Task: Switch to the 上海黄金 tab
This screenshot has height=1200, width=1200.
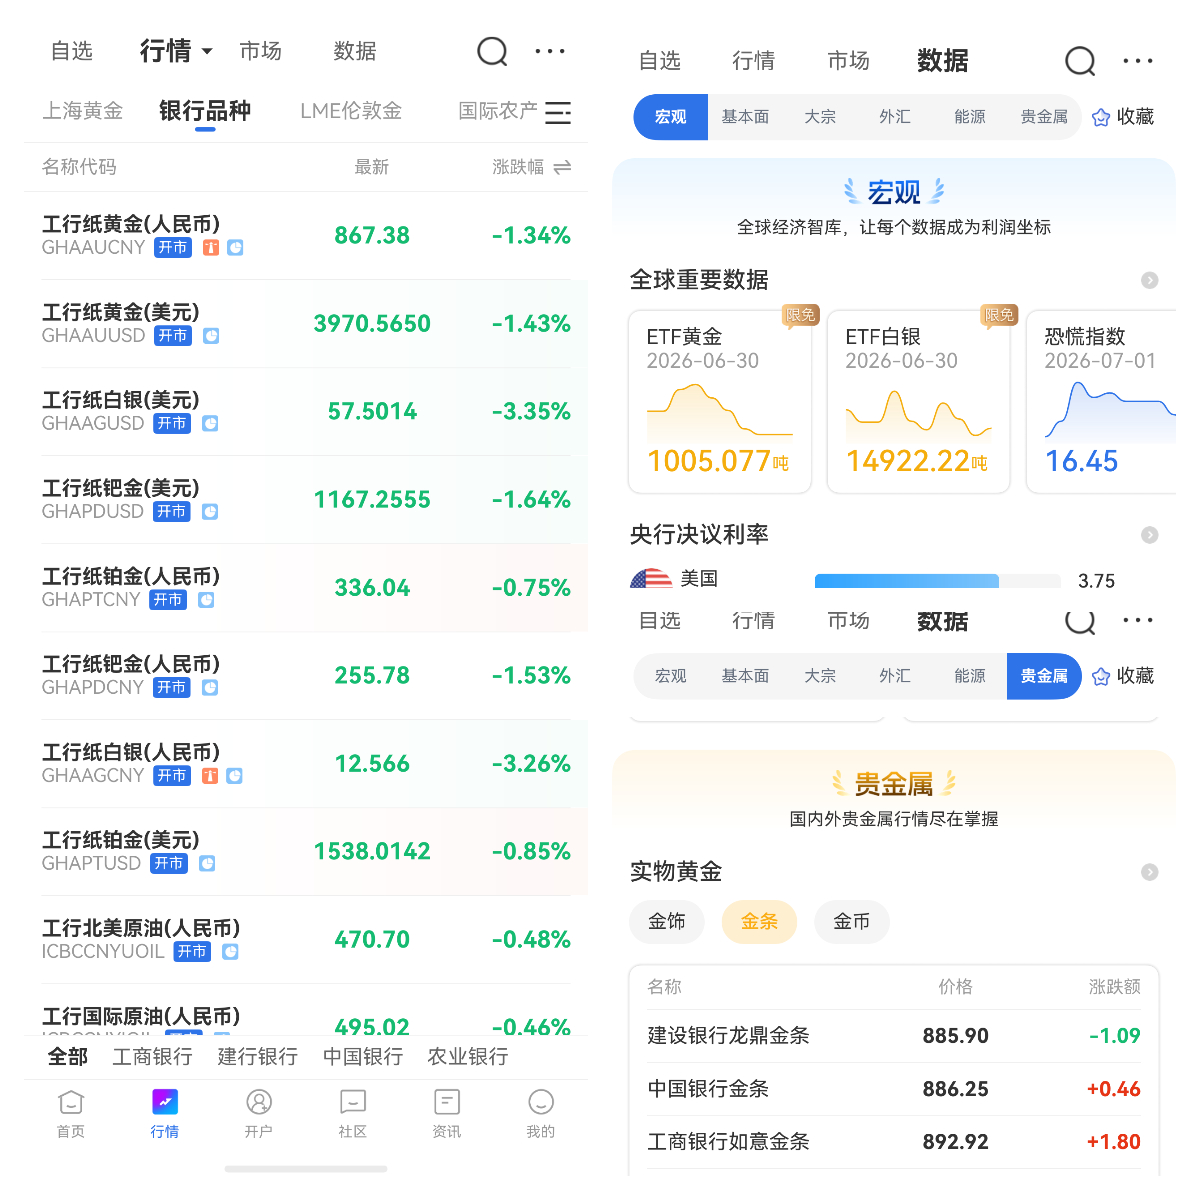Action: coord(83,111)
